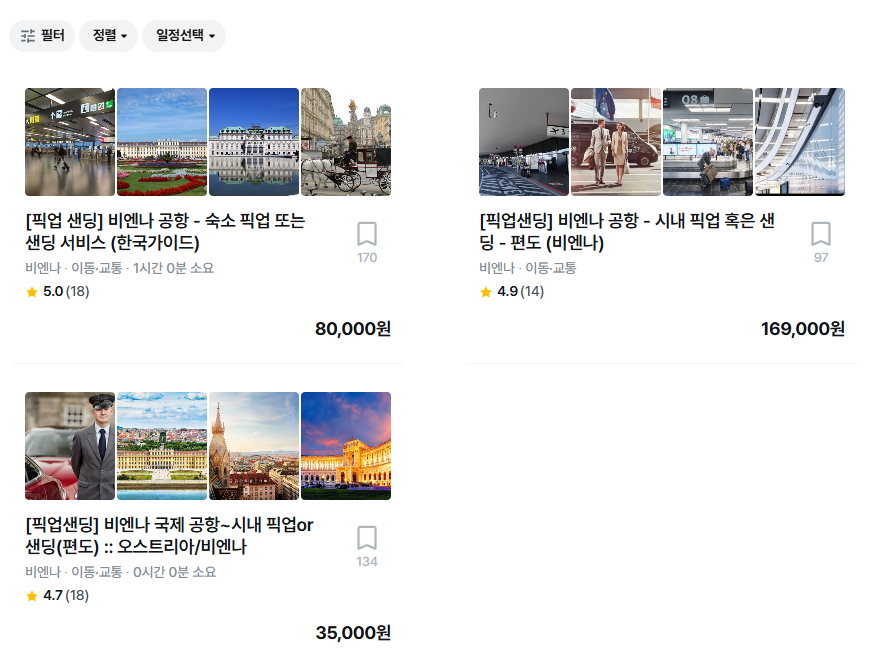
Task: Click bookmark count 134
Action: pos(367,562)
